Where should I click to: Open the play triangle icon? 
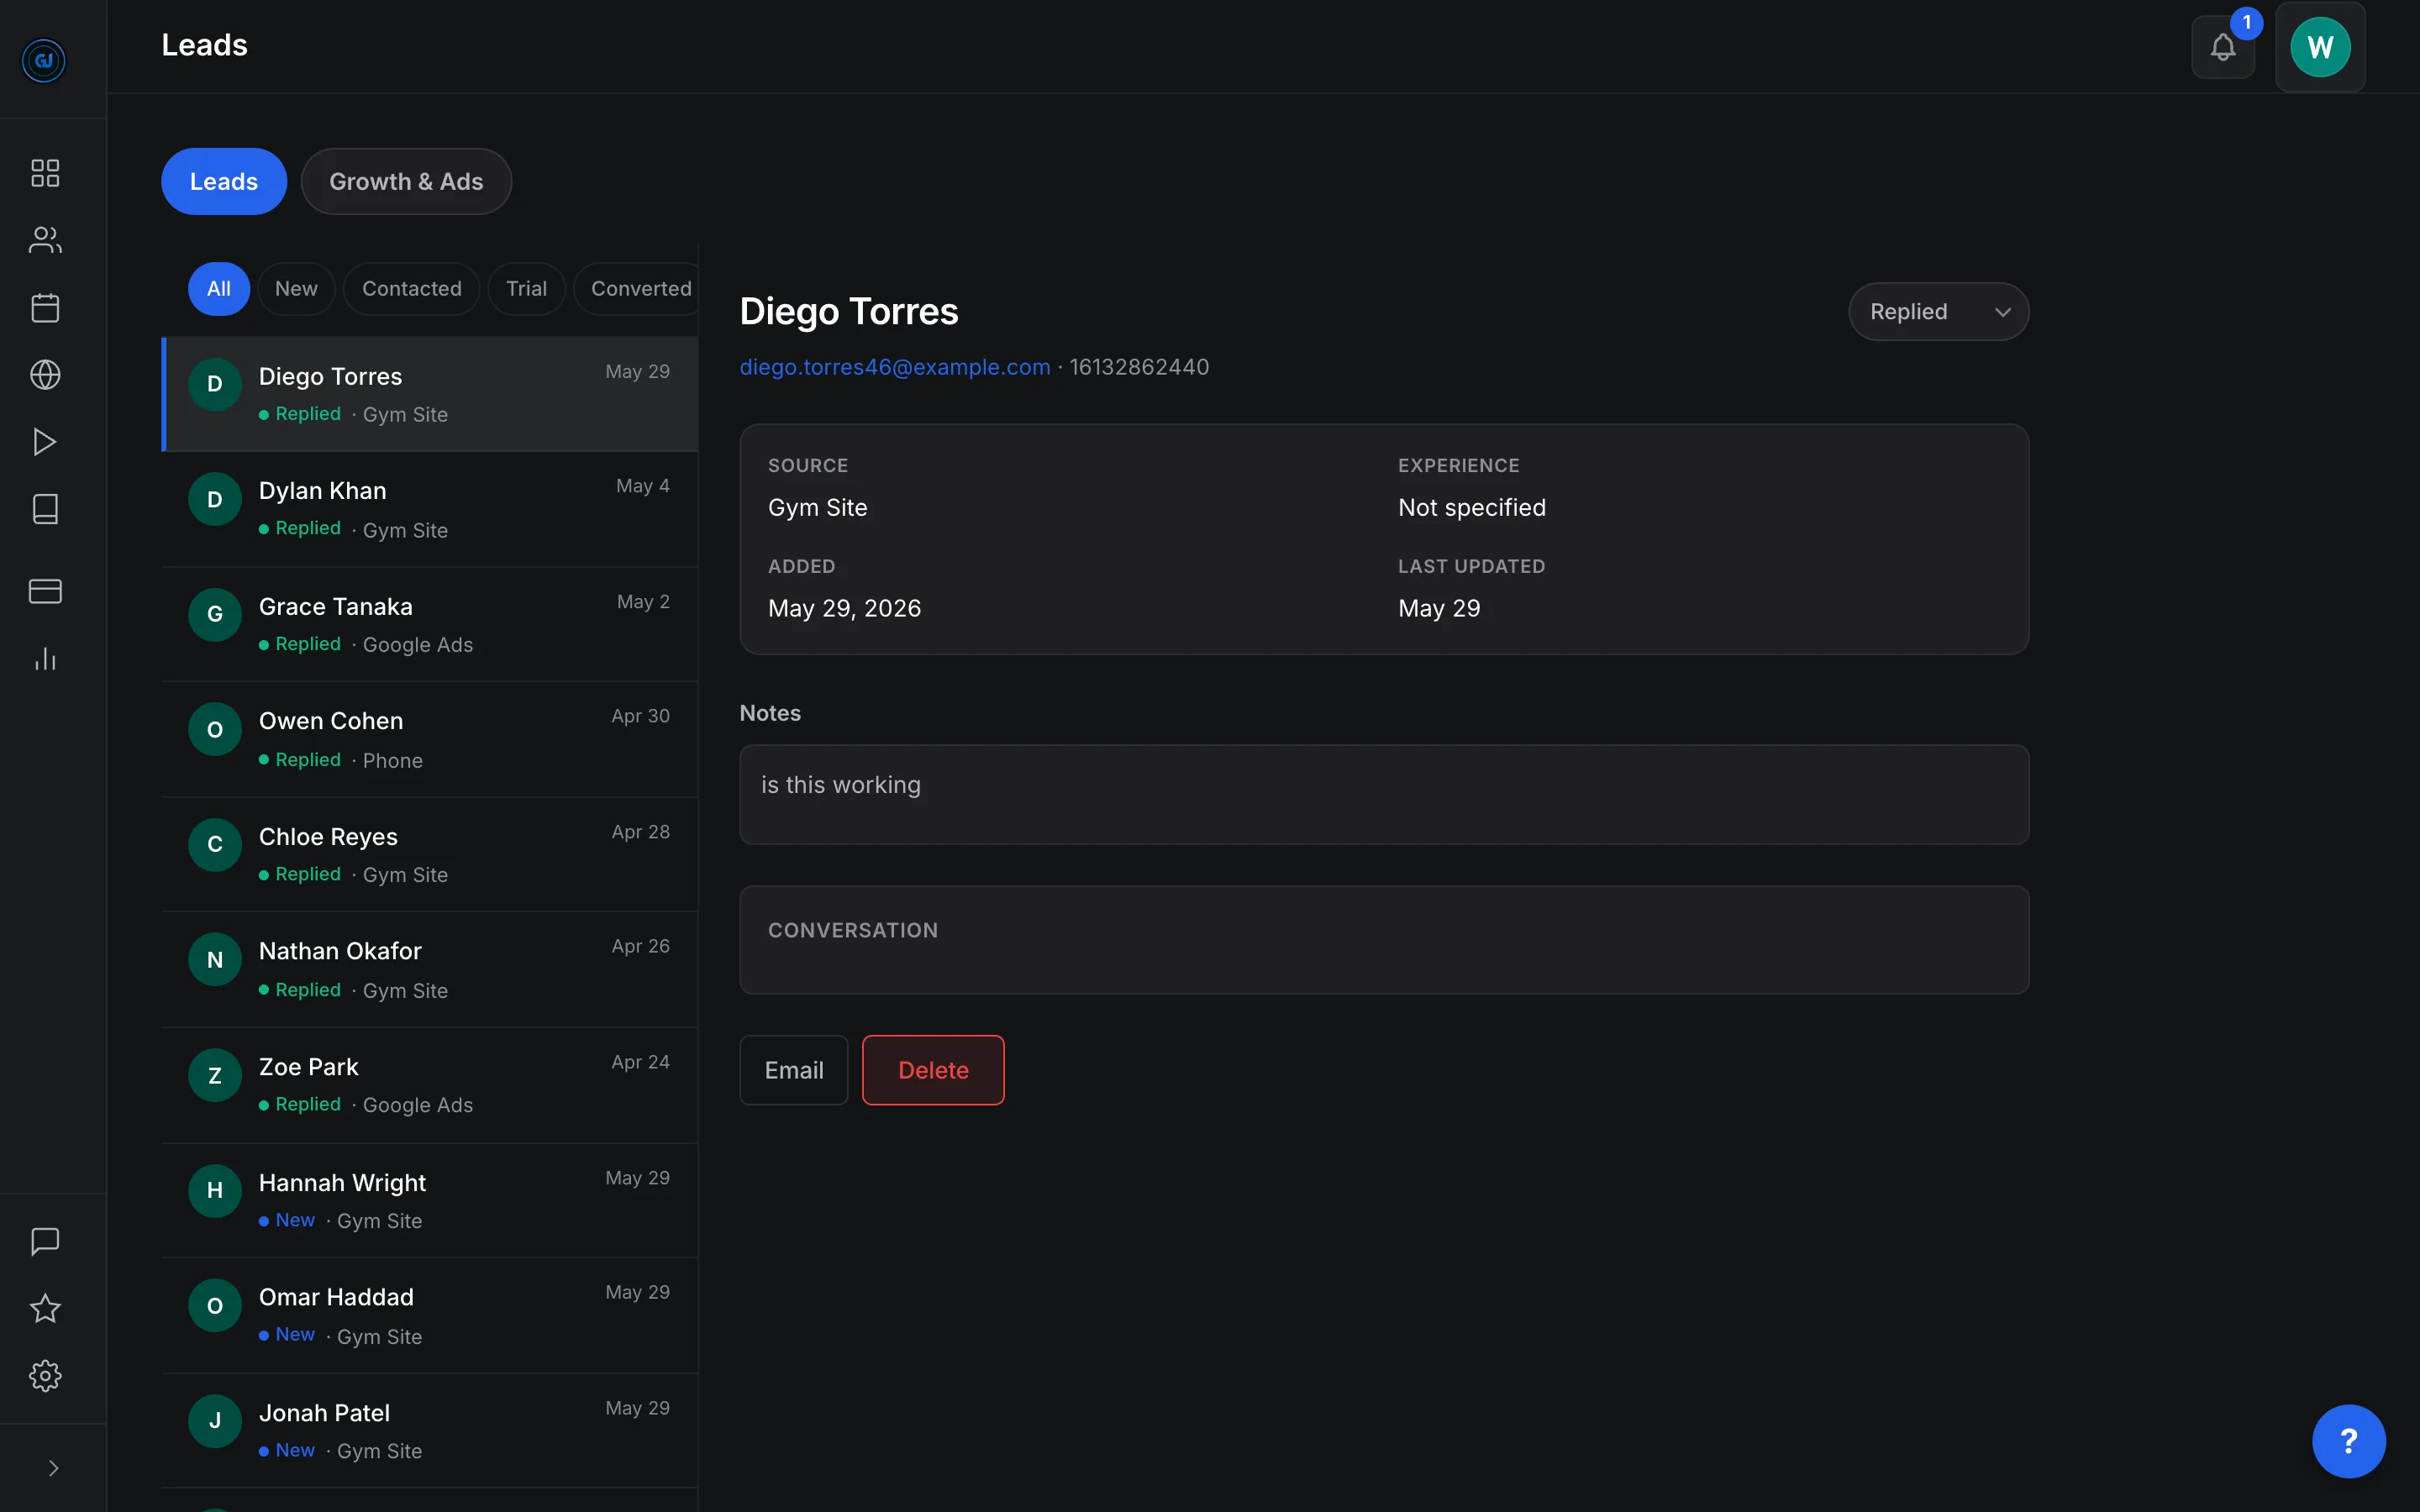45,442
